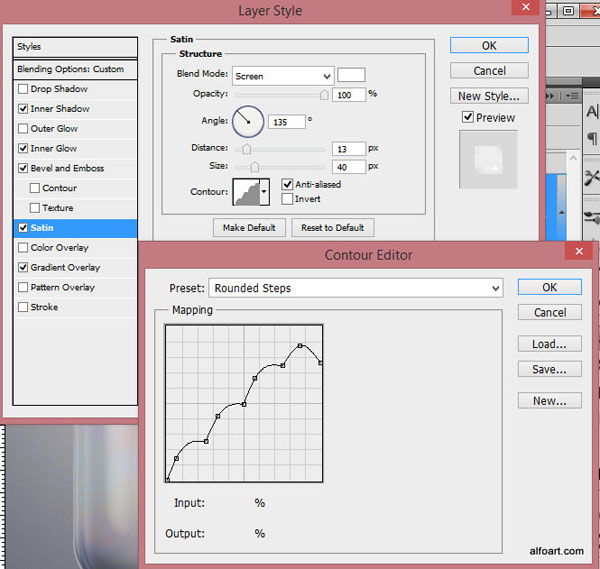Viewport: 600px width, 569px height.
Task: Click the style preview thumbnail
Action: [x=488, y=160]
